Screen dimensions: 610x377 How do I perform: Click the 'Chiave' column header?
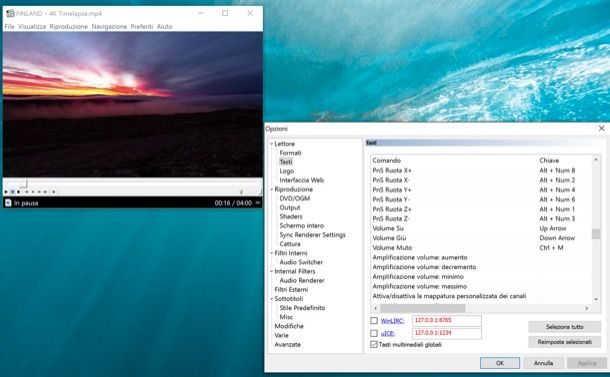(x=564, y=160)
